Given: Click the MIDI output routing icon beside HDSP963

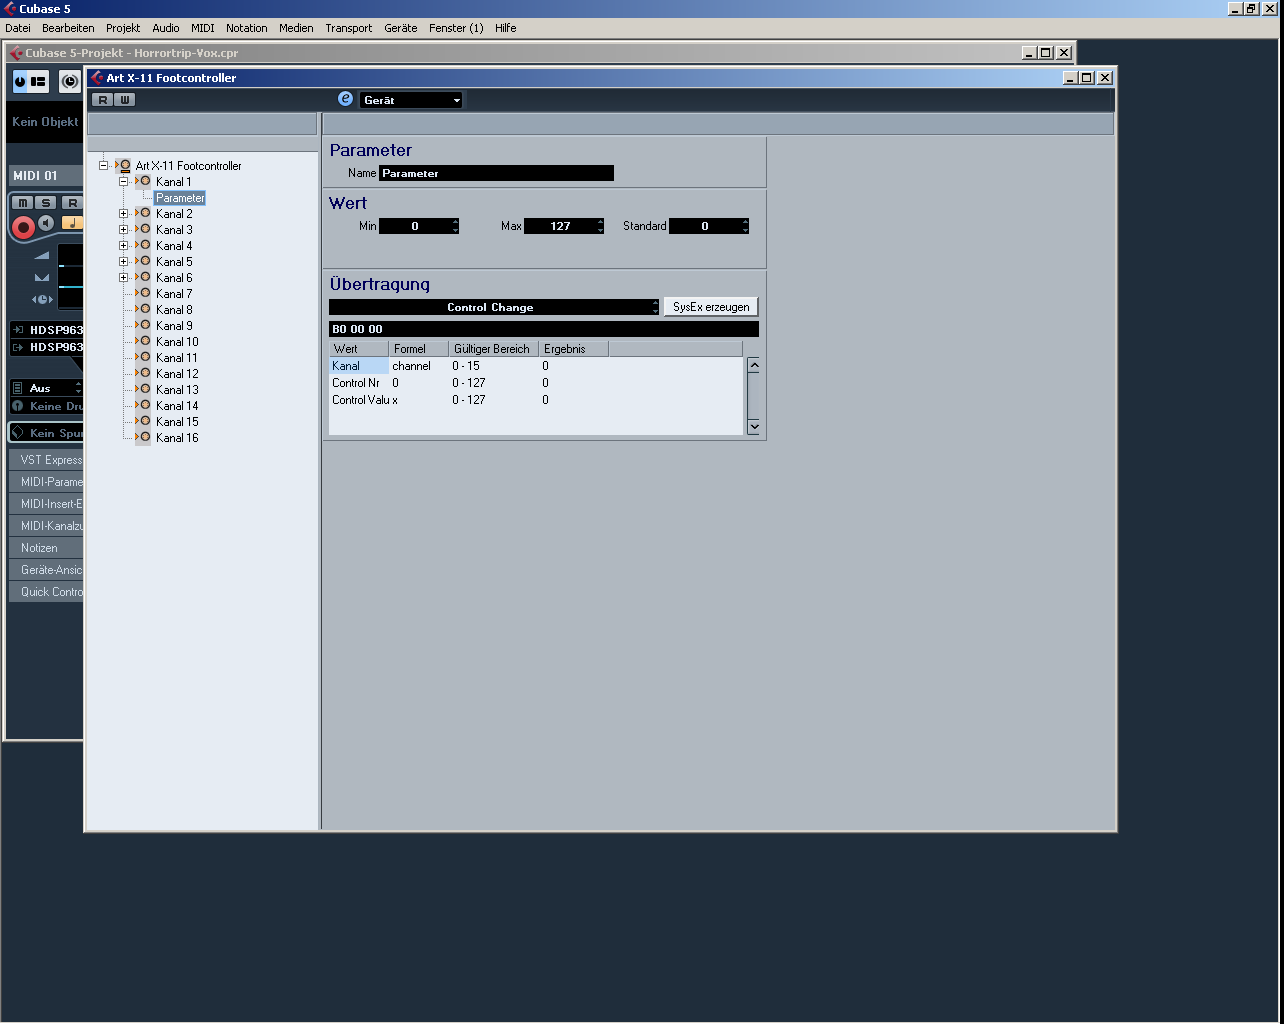Looking at the screenshot, I should point(18,347).
